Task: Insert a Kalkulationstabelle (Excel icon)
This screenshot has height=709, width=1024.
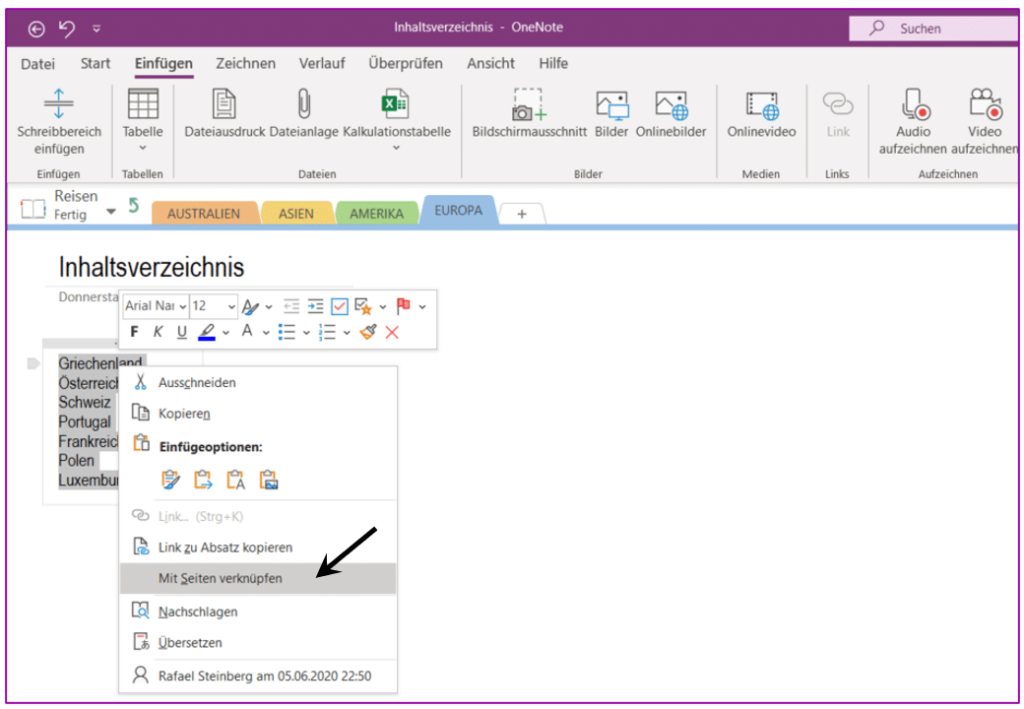Action: click(x=395, y=104)
